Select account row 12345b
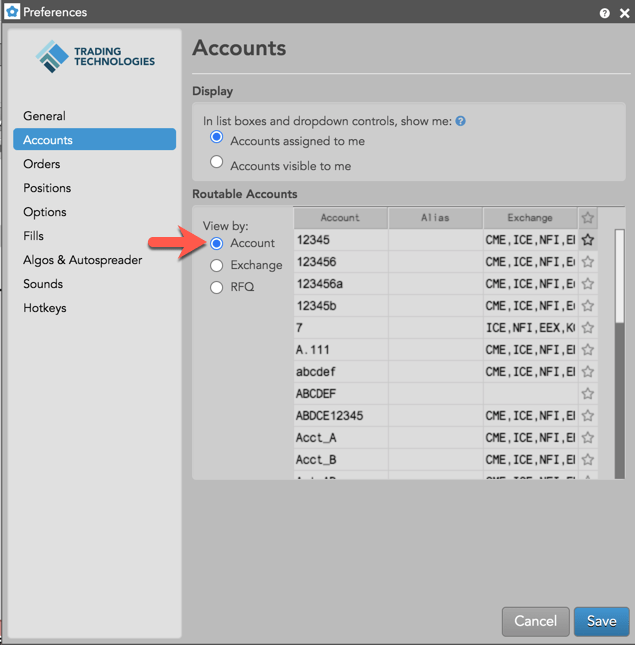 pos(445,306)
